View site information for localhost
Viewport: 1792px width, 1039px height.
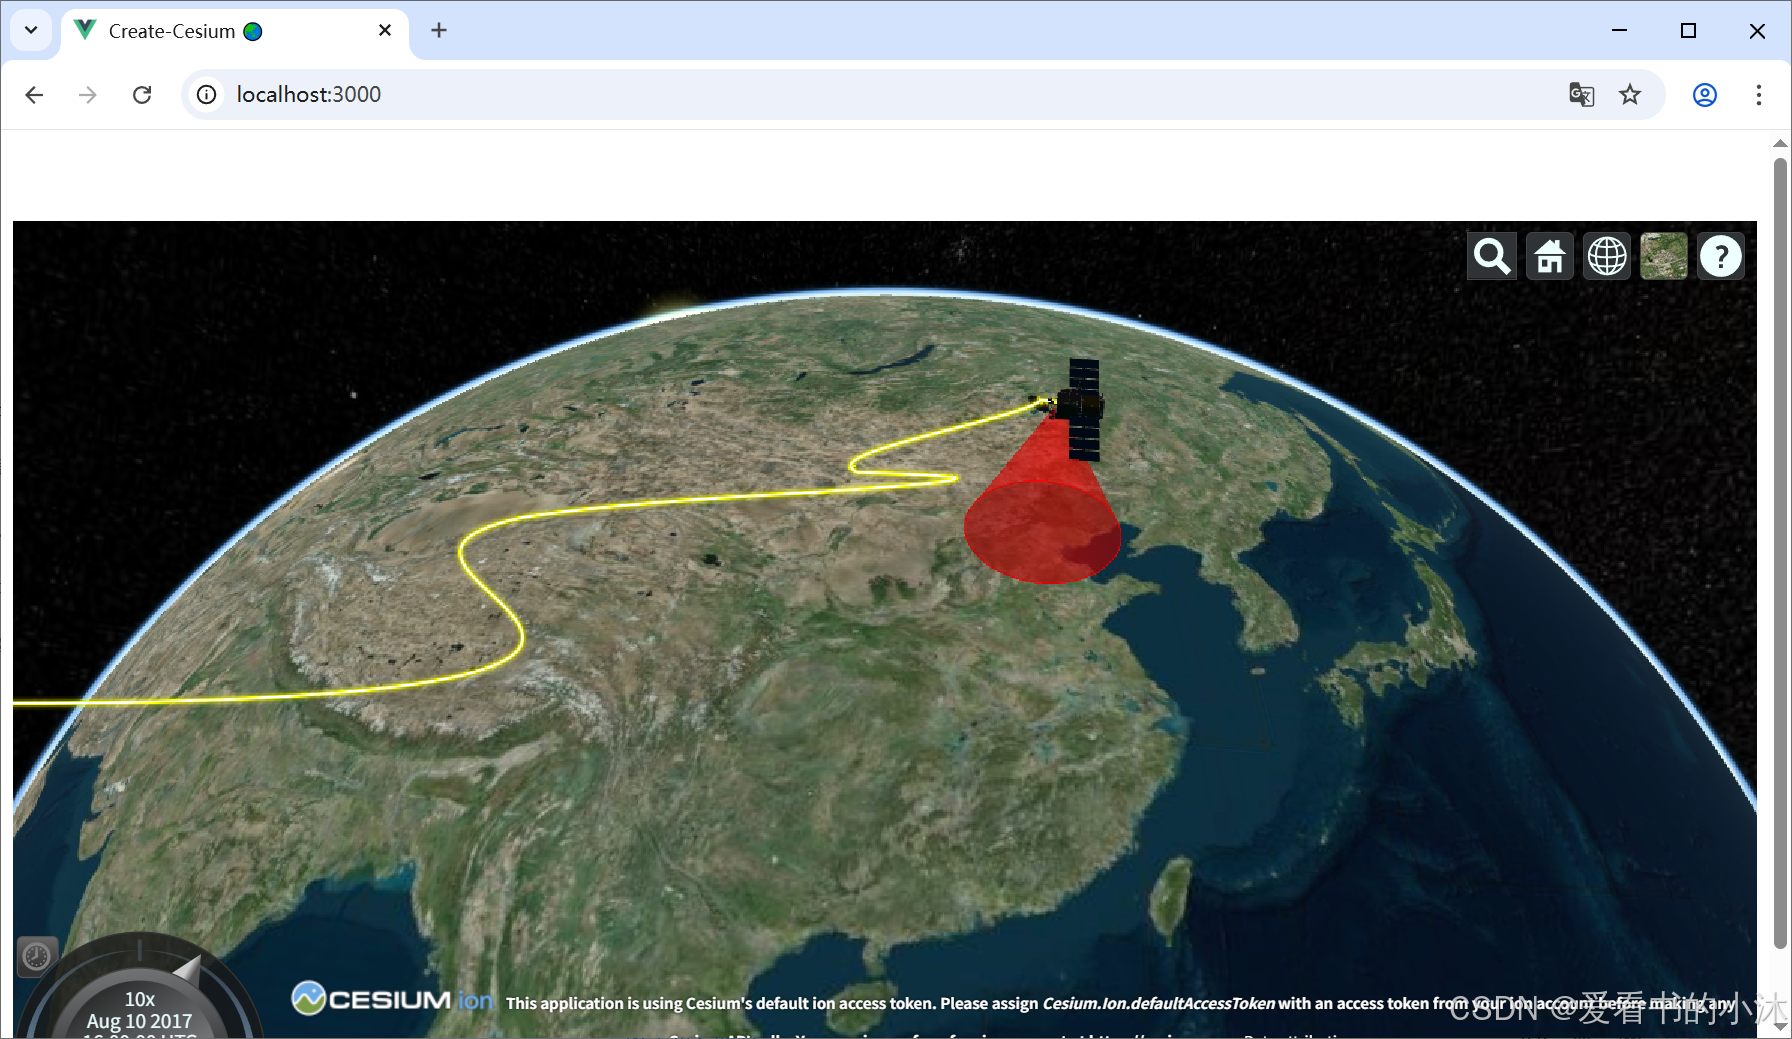206,94
